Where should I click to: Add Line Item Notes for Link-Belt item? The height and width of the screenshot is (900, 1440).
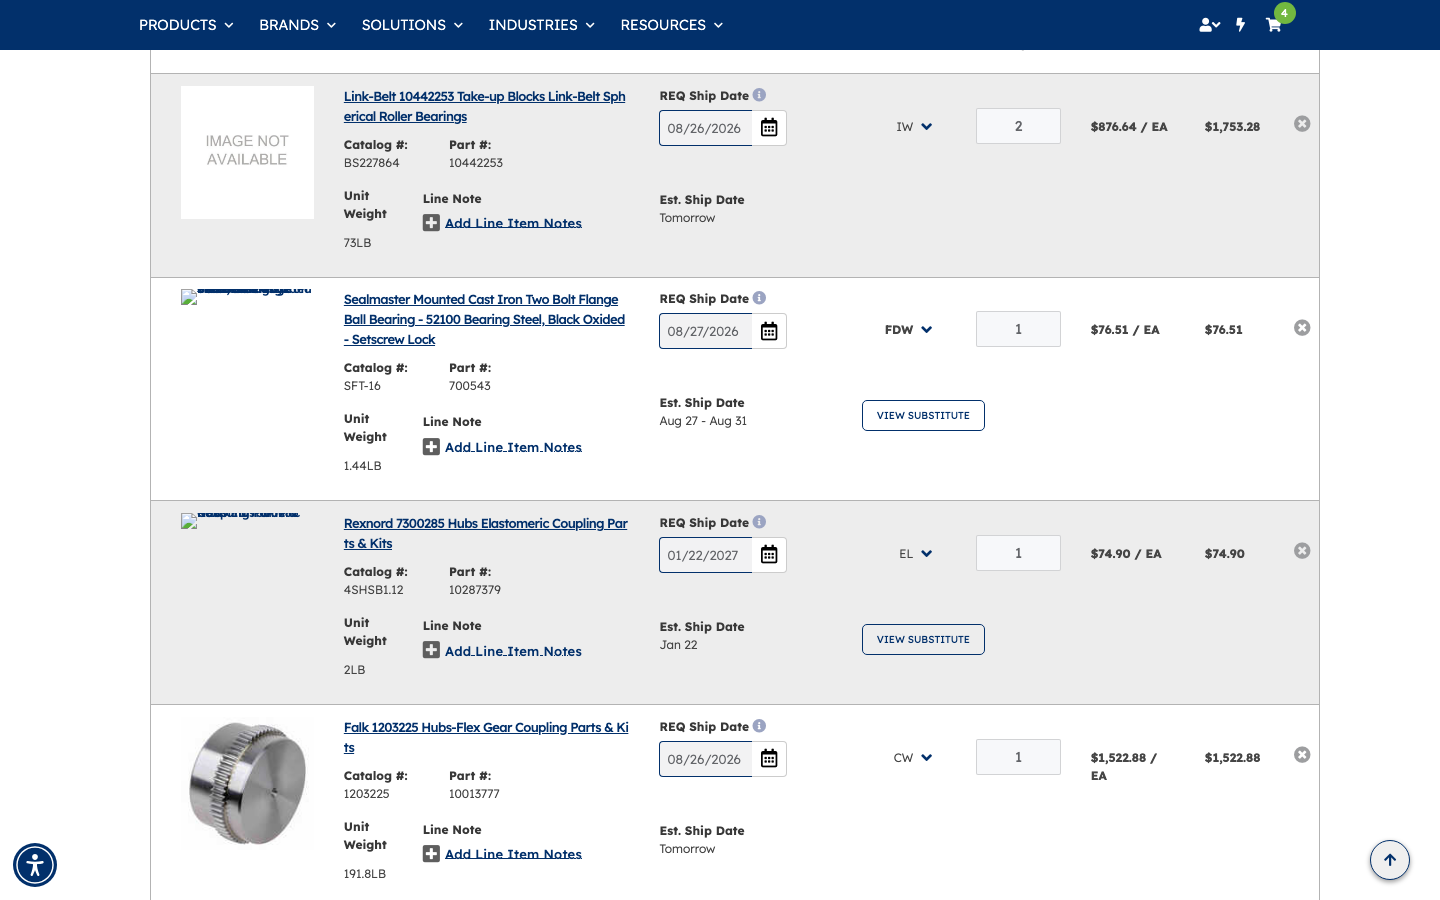click(513, 223)
